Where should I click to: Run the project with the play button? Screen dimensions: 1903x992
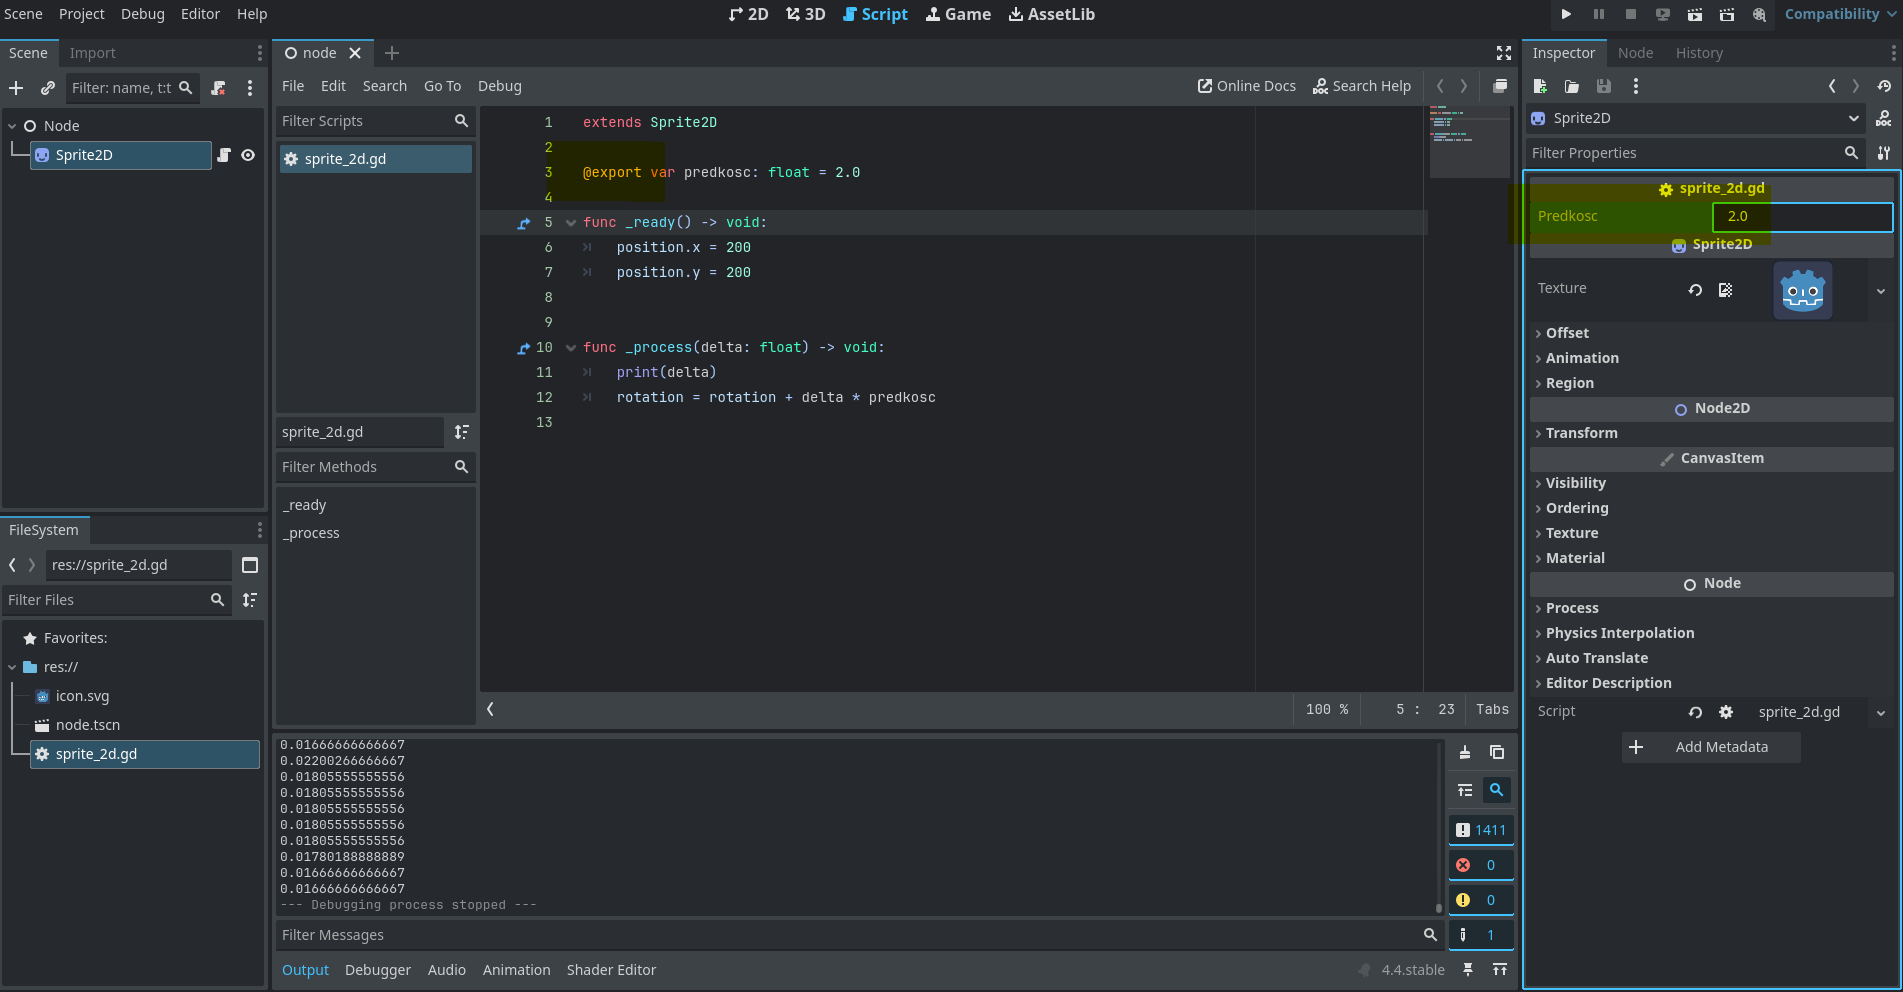[1566, 14]
